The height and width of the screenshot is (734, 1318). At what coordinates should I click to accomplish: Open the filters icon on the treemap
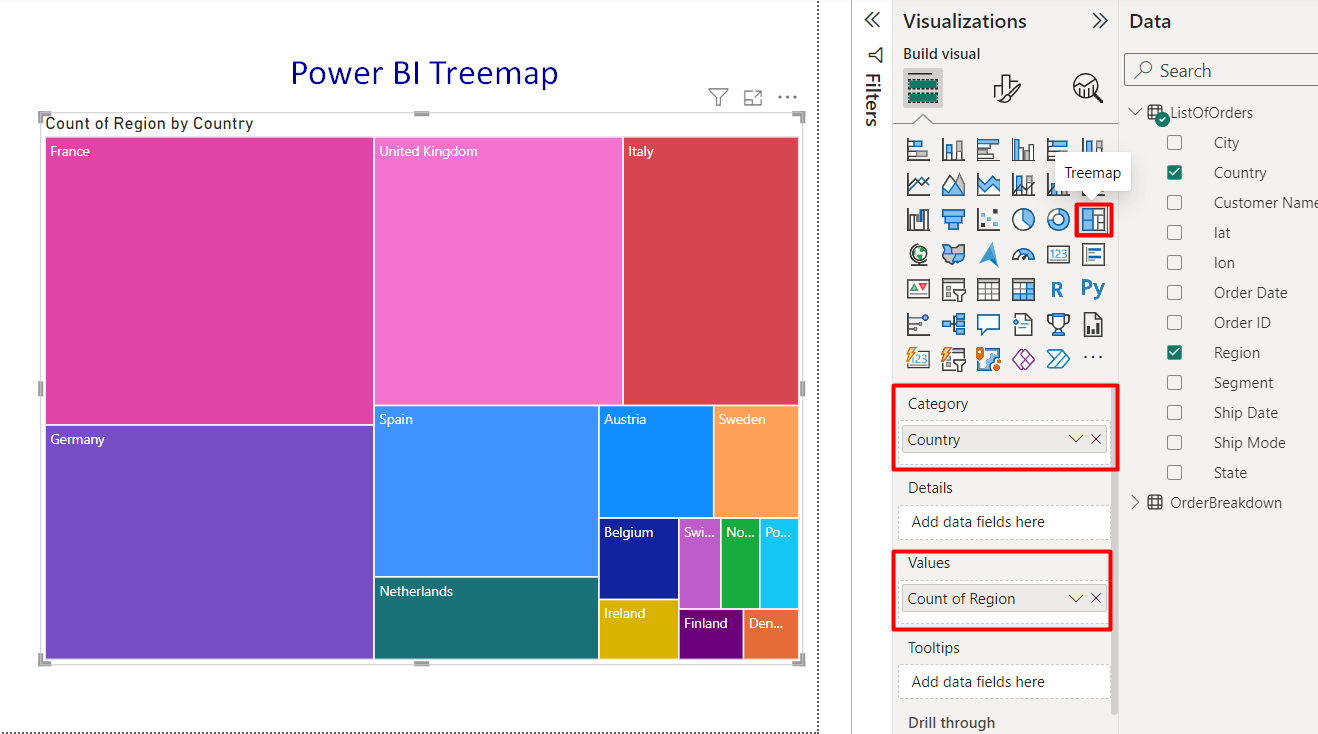tap(718, 97)
